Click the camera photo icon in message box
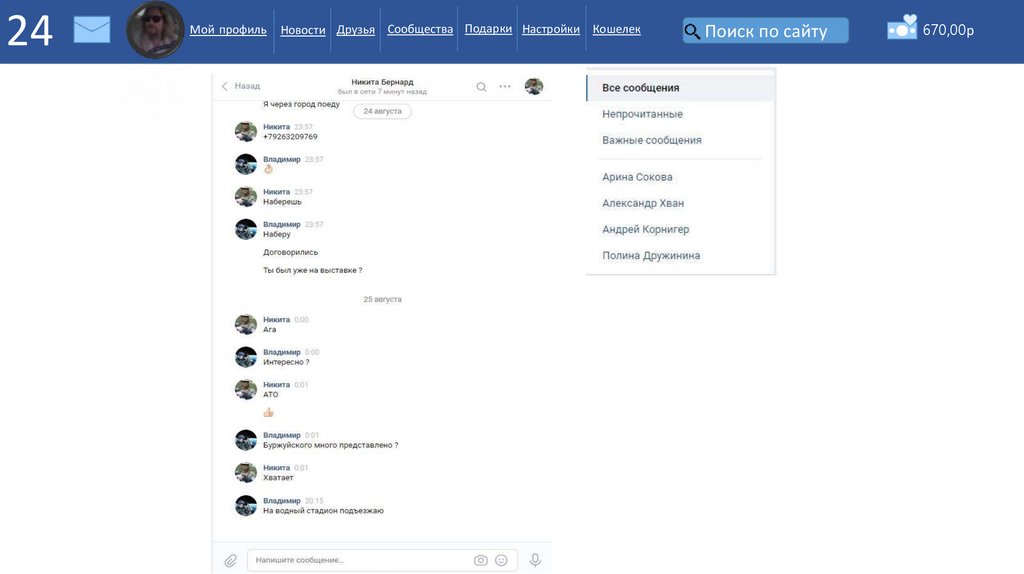The height and width of the screenshot is (574, 1024). (x=481, y=560)
